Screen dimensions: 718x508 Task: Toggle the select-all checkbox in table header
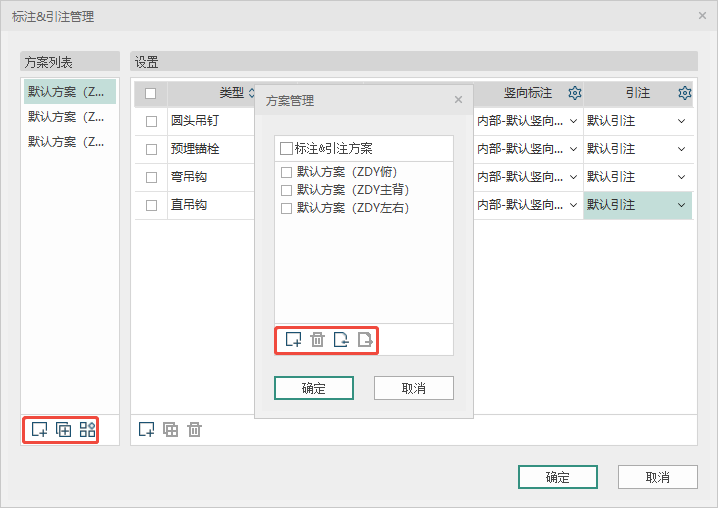[x=150, y=93]
